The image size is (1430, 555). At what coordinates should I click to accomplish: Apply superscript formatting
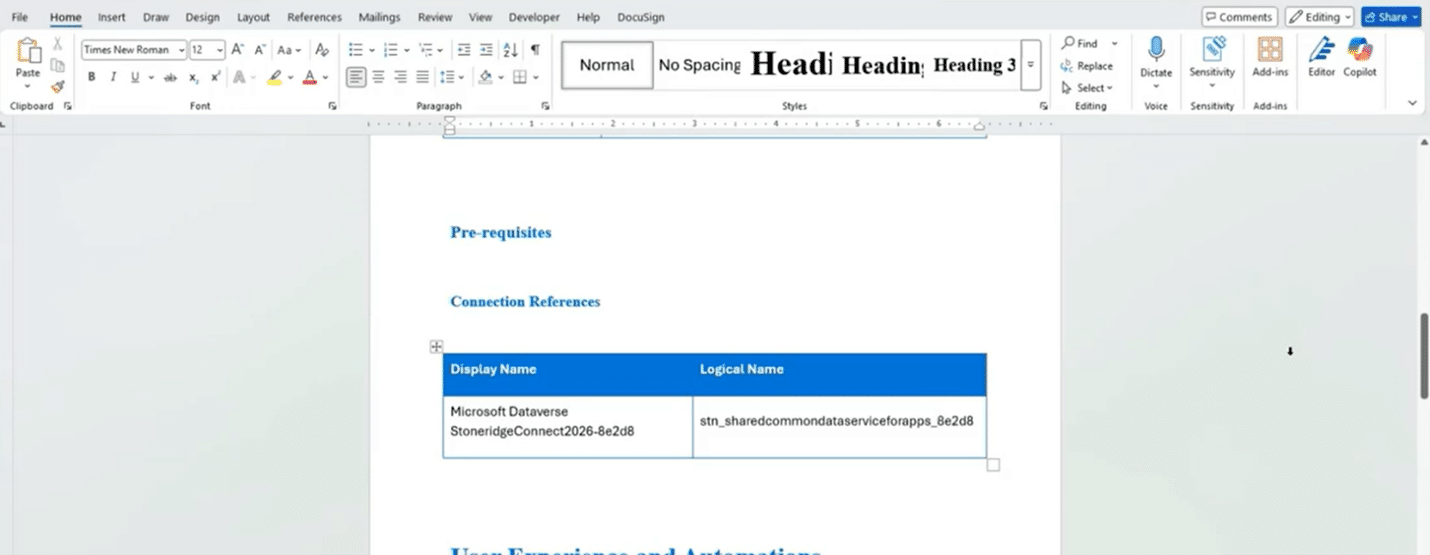pos(215,77)
